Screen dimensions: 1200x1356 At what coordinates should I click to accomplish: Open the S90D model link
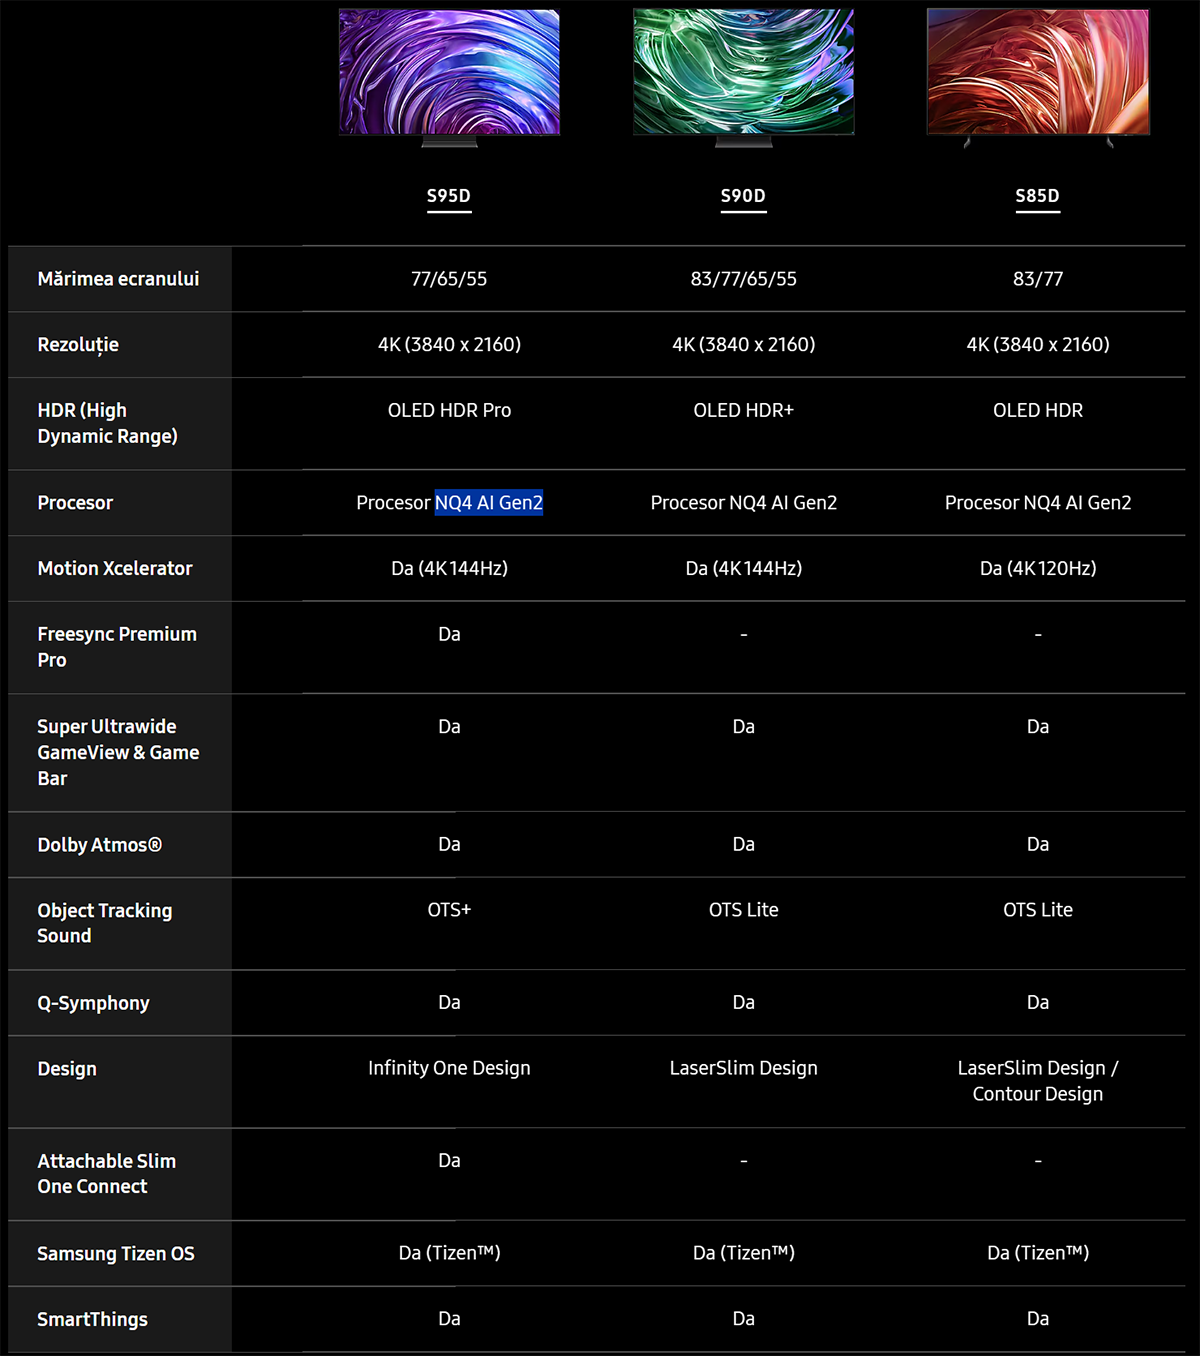(x=744, y=196)
